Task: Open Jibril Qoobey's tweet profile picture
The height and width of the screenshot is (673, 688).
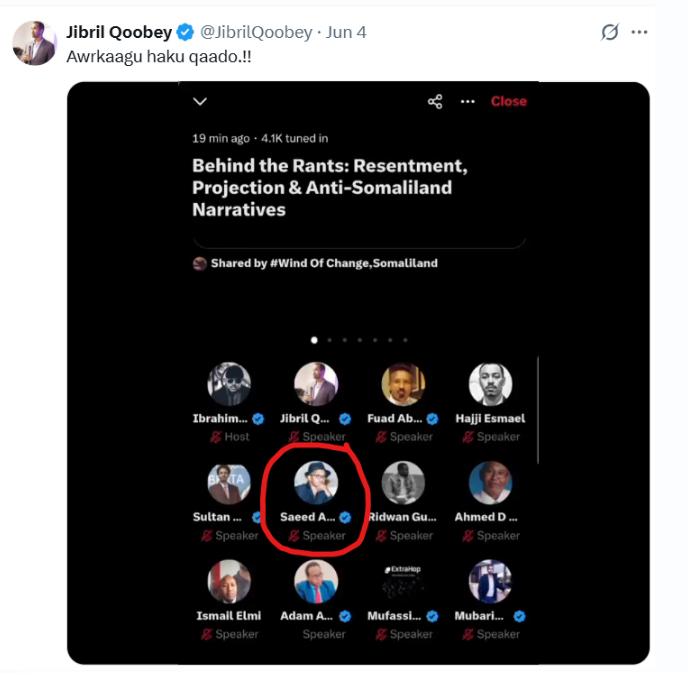Action: [35, 42]
